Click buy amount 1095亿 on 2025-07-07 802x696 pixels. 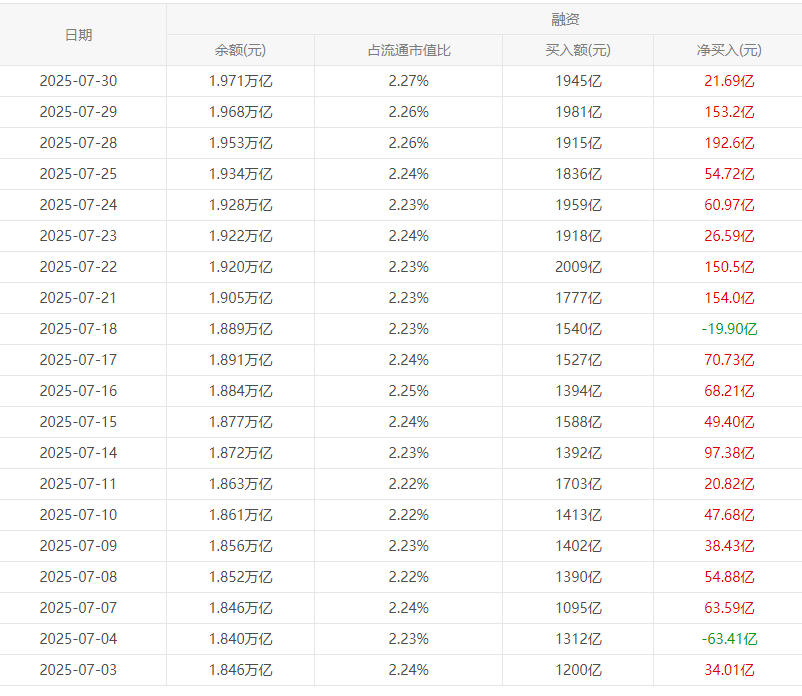578,608
